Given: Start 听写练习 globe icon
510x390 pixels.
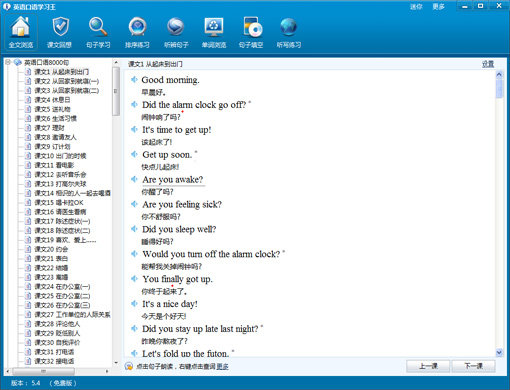Looking at the screenshot, I should 289,32.
